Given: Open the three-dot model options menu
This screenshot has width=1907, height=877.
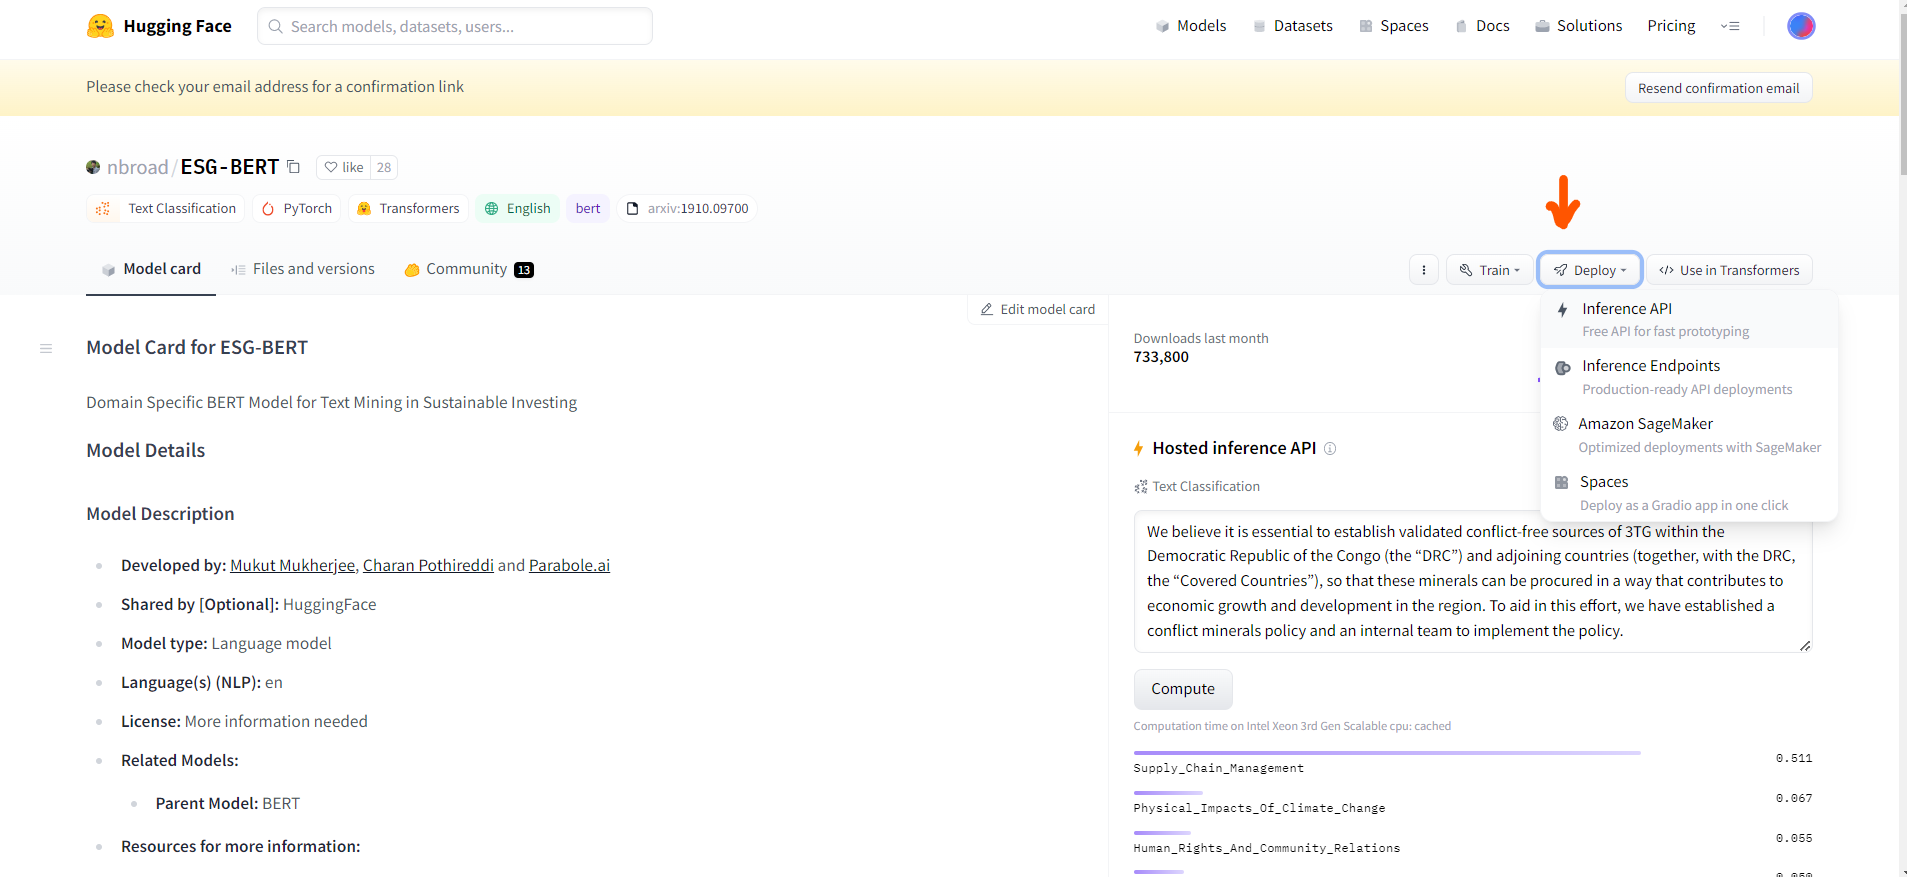Looking at the screenshot, I should [x=1424, y=270].
